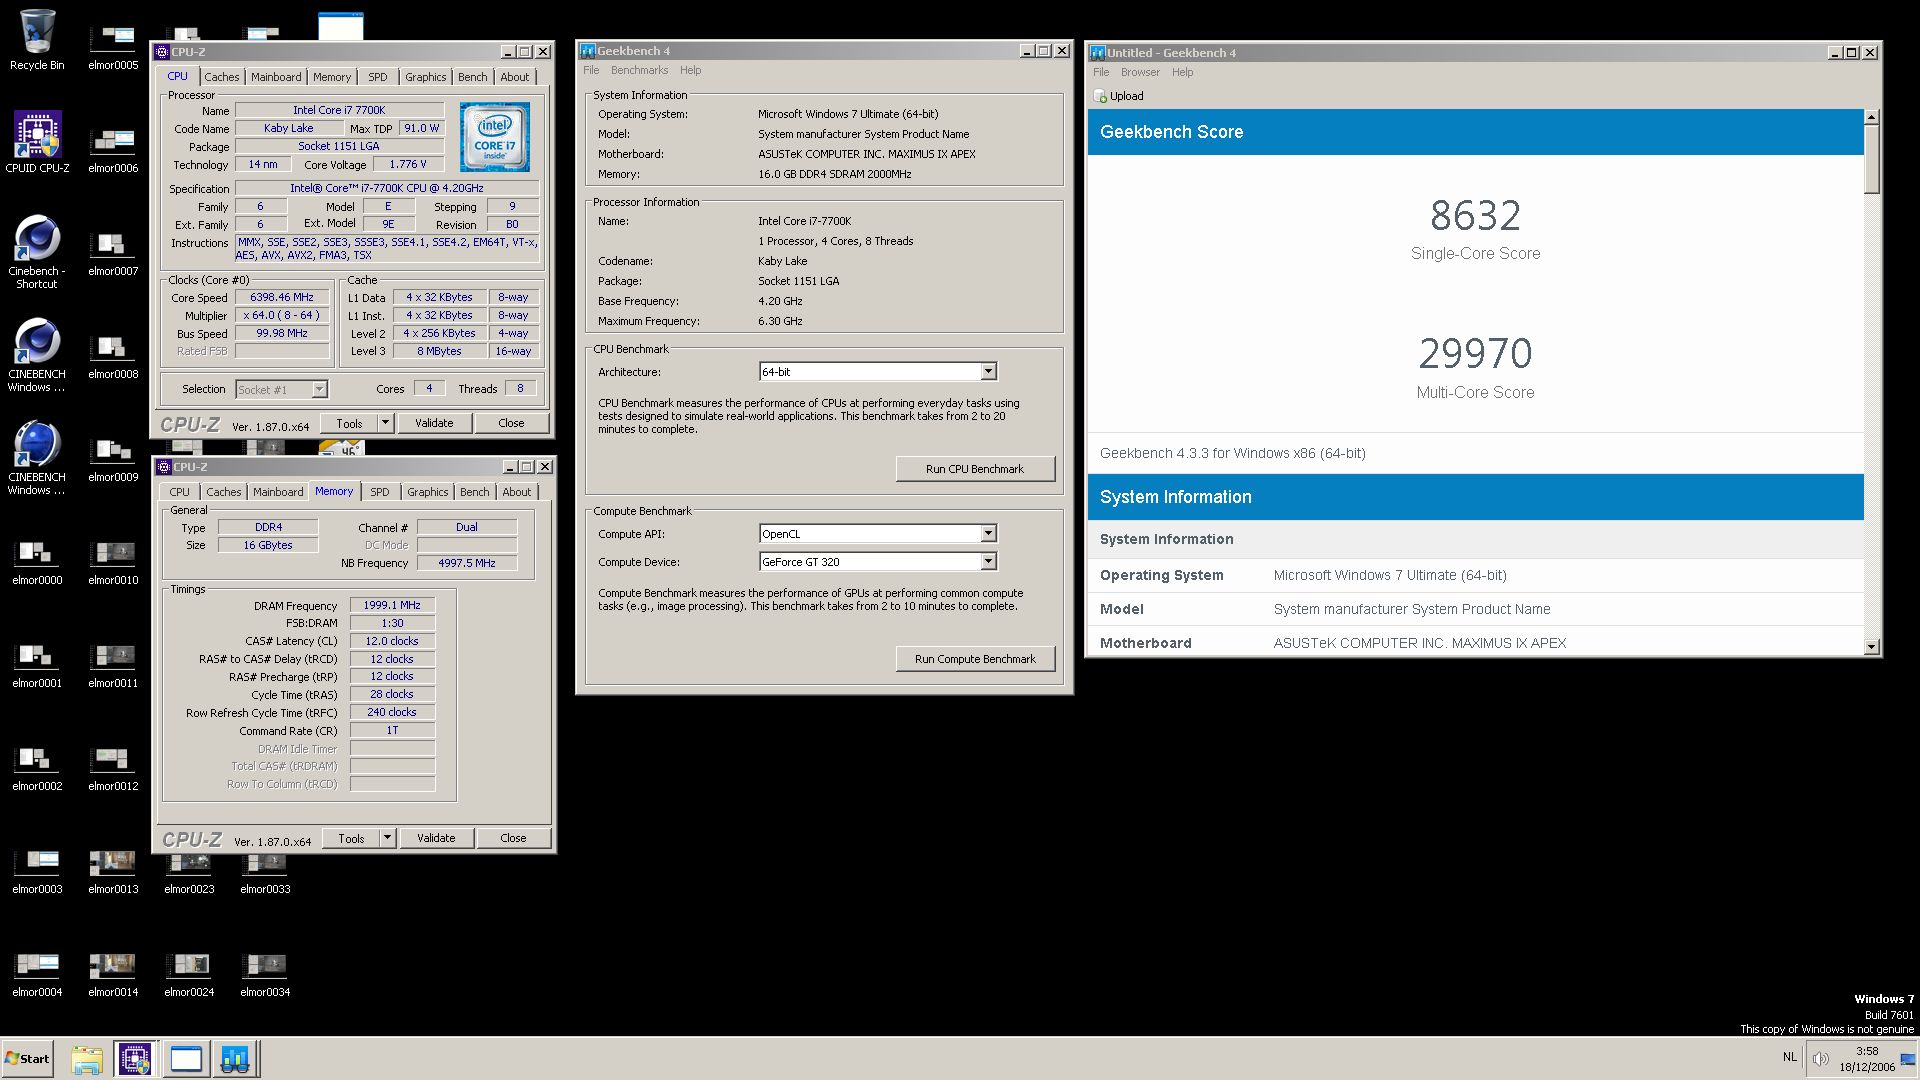Switch to the taskbar blank window button
Screen dimensions: 1920x1080
click(186, 1059)
